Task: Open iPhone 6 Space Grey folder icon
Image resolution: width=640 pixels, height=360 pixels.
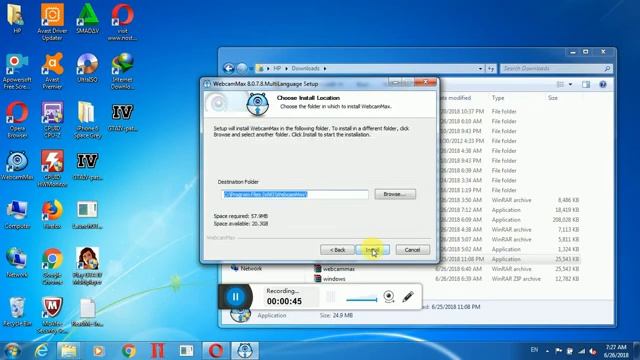Action: point(87,120)
